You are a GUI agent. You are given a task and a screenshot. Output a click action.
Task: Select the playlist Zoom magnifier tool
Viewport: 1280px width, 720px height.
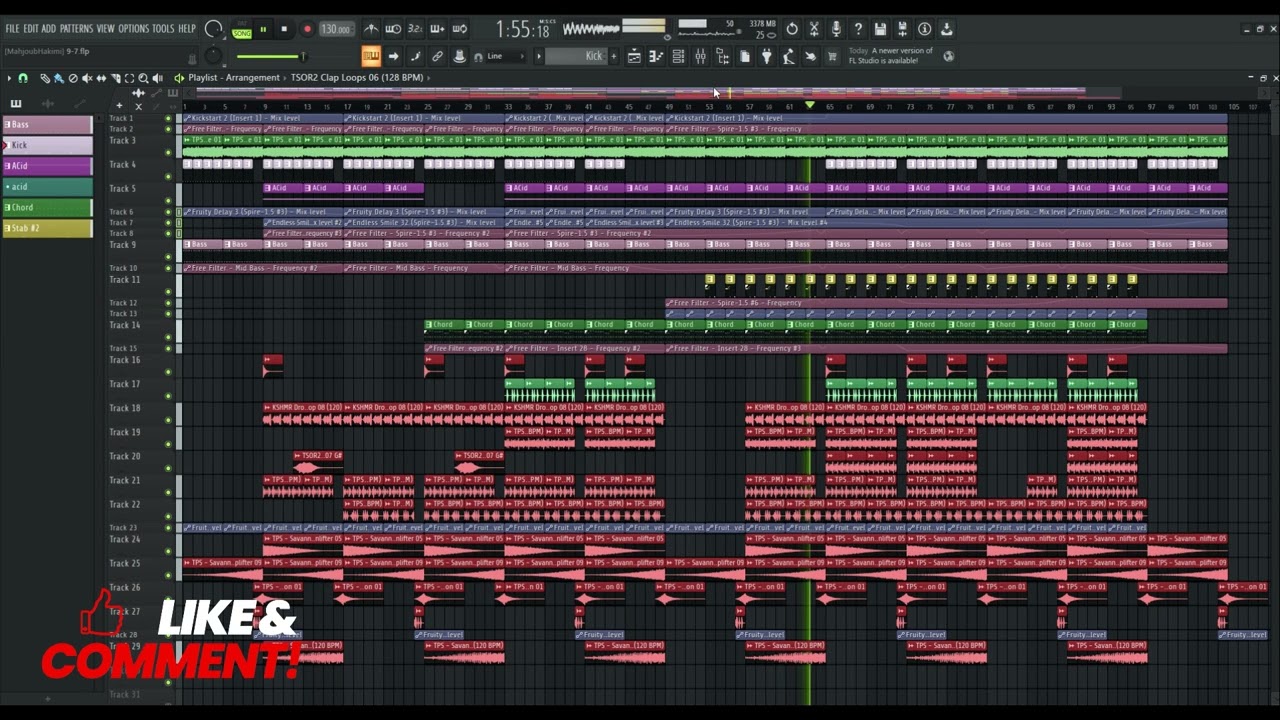click(143, 78)
